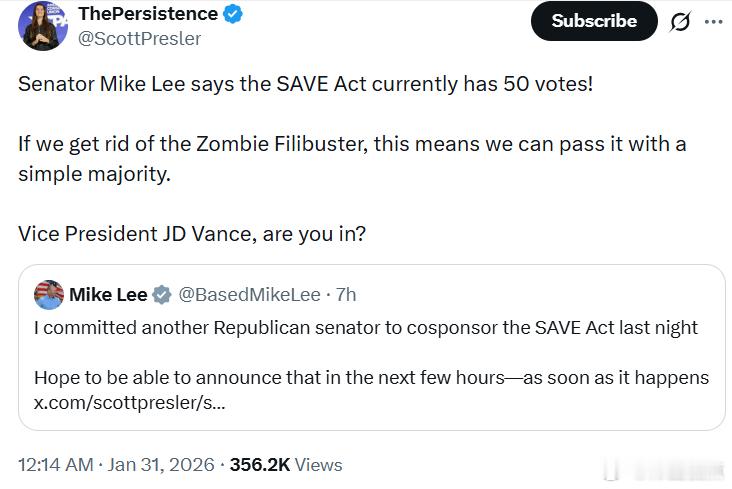Open ThePersistence's profile avatar

(43, 26)
